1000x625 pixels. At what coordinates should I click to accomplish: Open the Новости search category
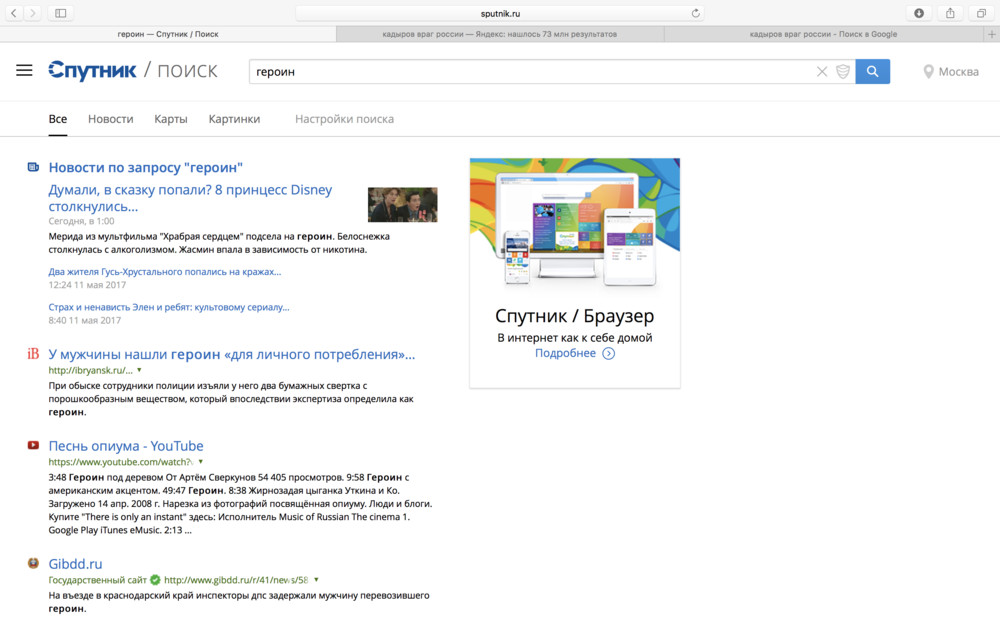pos(111,119)
